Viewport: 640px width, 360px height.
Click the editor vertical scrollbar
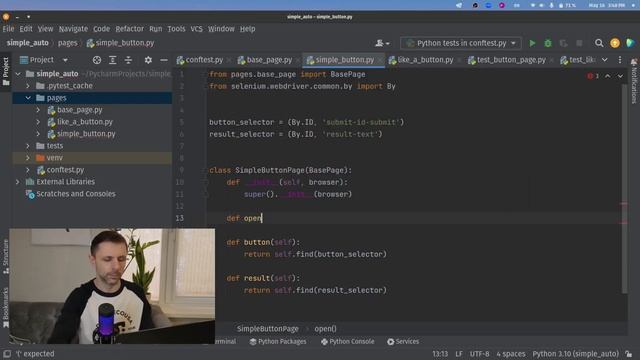(624, 188)
